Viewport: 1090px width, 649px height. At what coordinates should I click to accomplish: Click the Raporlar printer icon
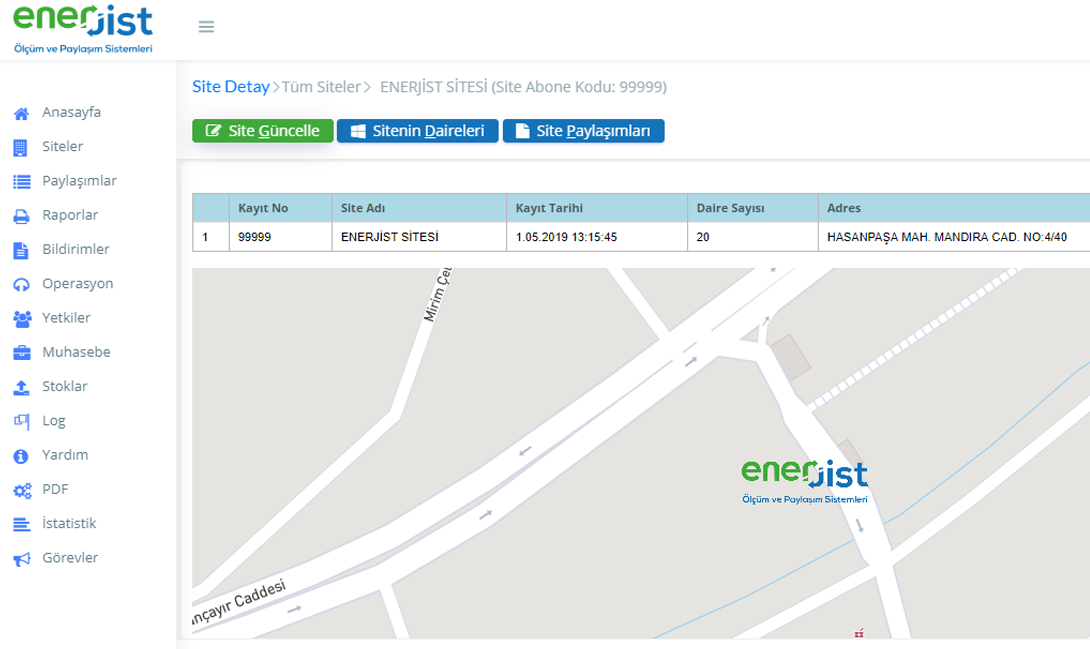click(x=21, y=216)
